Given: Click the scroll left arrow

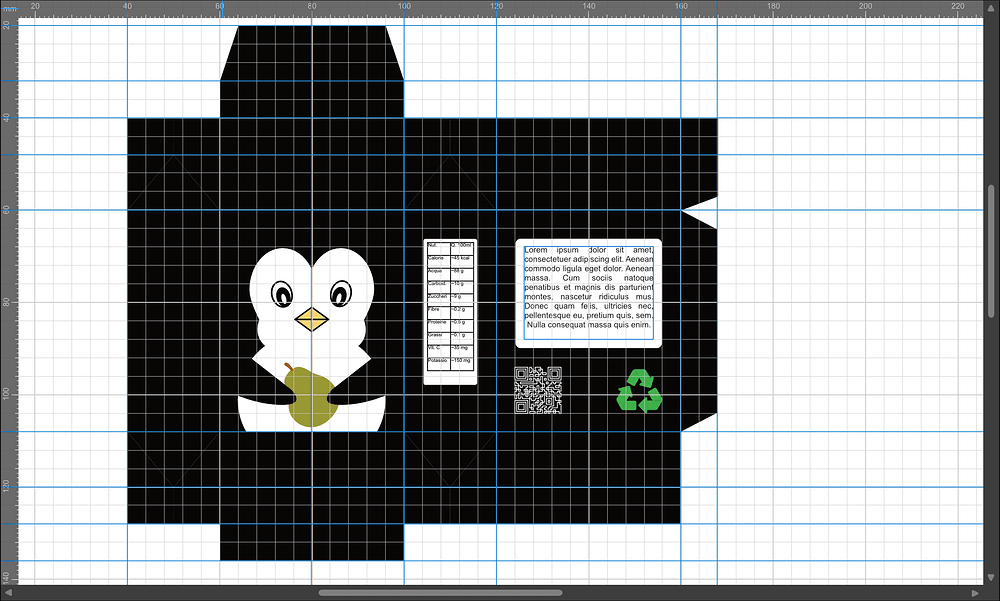Looking at the screenshot, I should pos(9,593).
